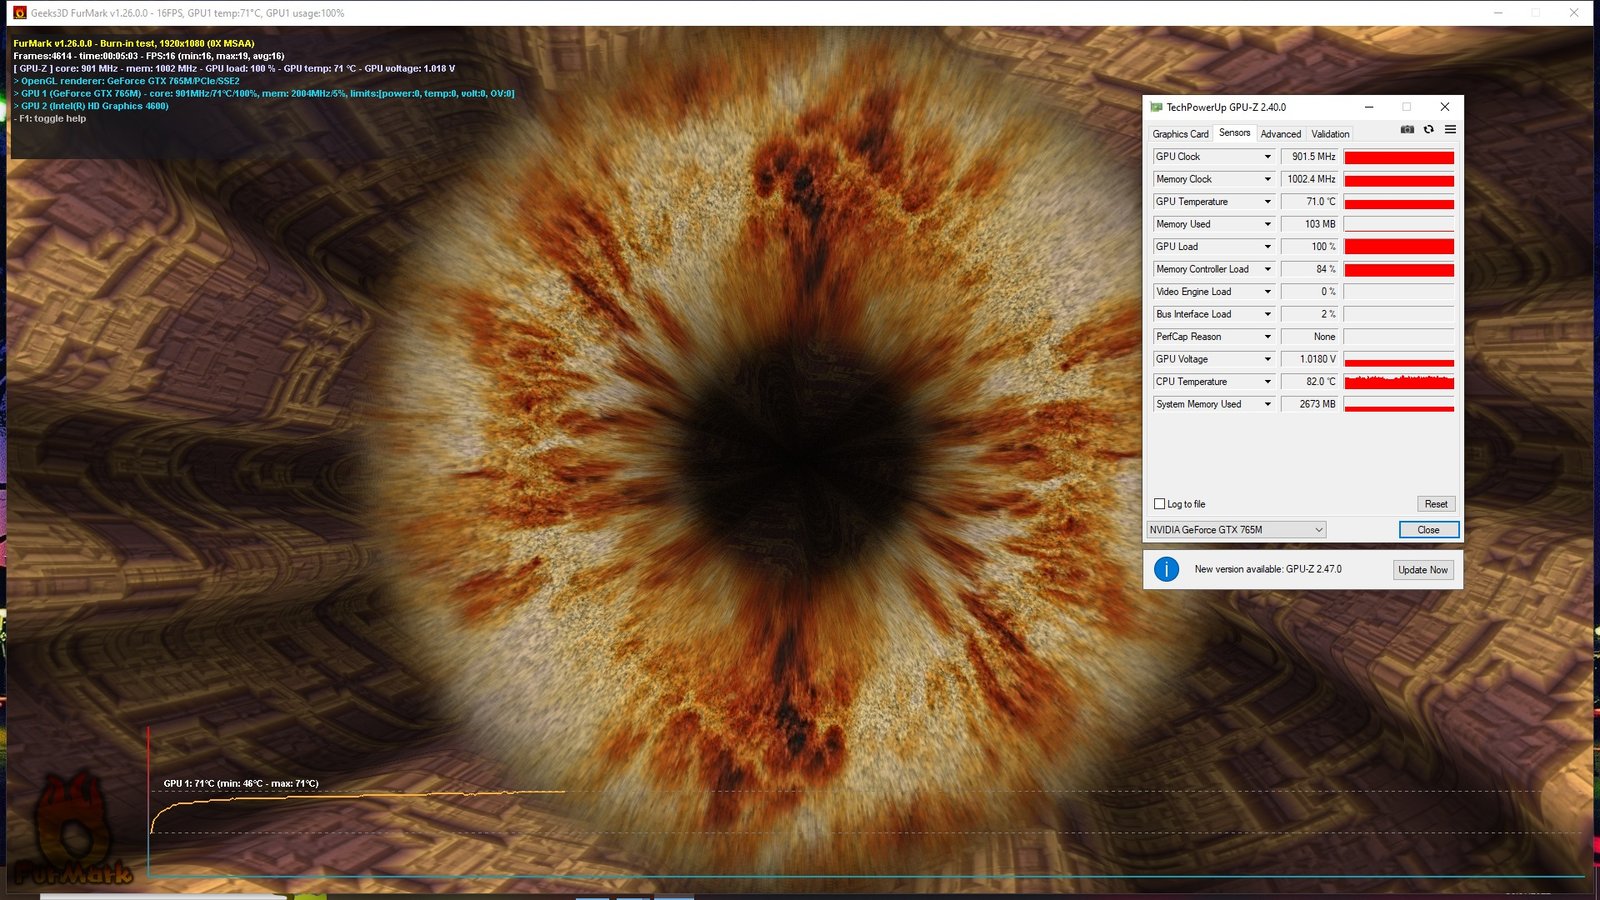Expand the CPU Temperature sensor dropdown

point(1267,382)
